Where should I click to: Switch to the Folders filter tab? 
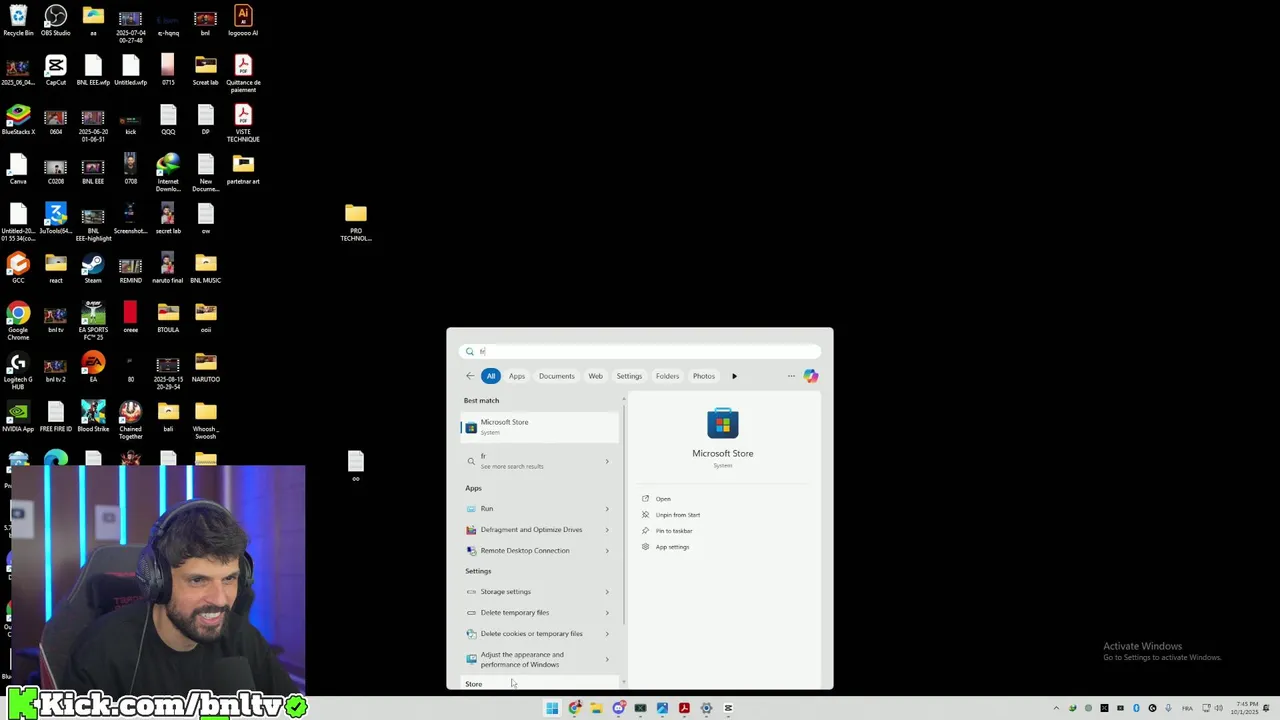[667, 376]
